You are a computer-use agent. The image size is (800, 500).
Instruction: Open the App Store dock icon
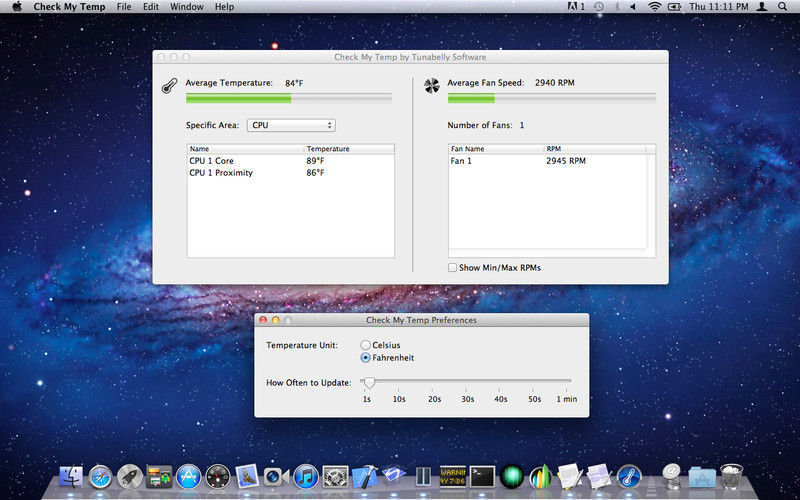point(188,478)
